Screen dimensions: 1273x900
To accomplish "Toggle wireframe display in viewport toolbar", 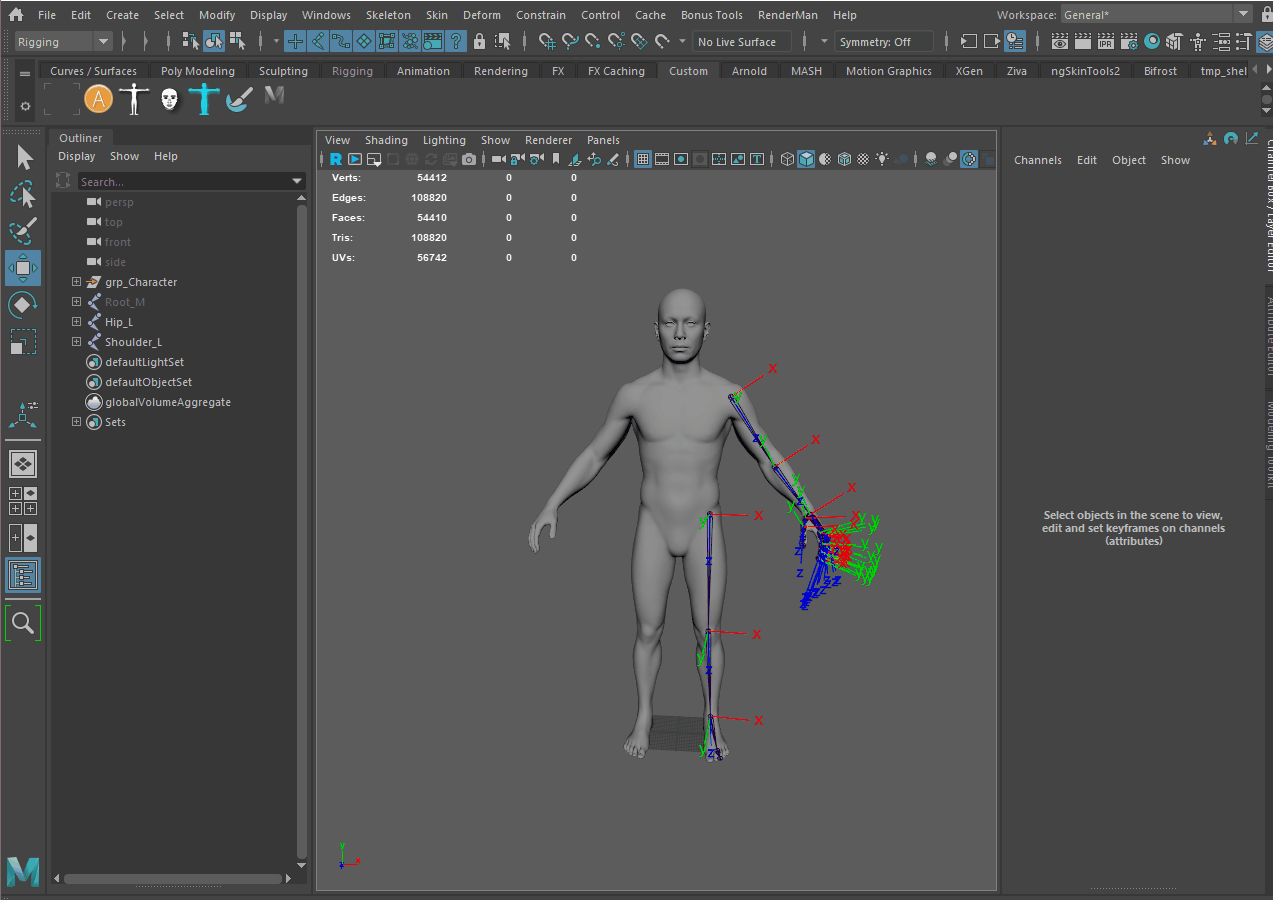I will coord(787,159).
